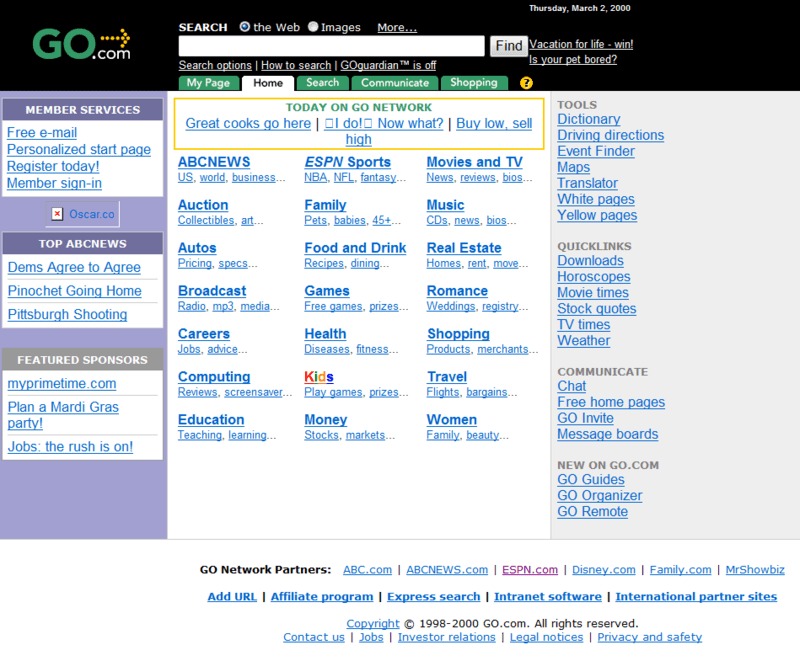Screen dimensions: 800x661
Task: Read the Pinochet Going Home headline
Action: pyautogui.click(x=75, y=291)
